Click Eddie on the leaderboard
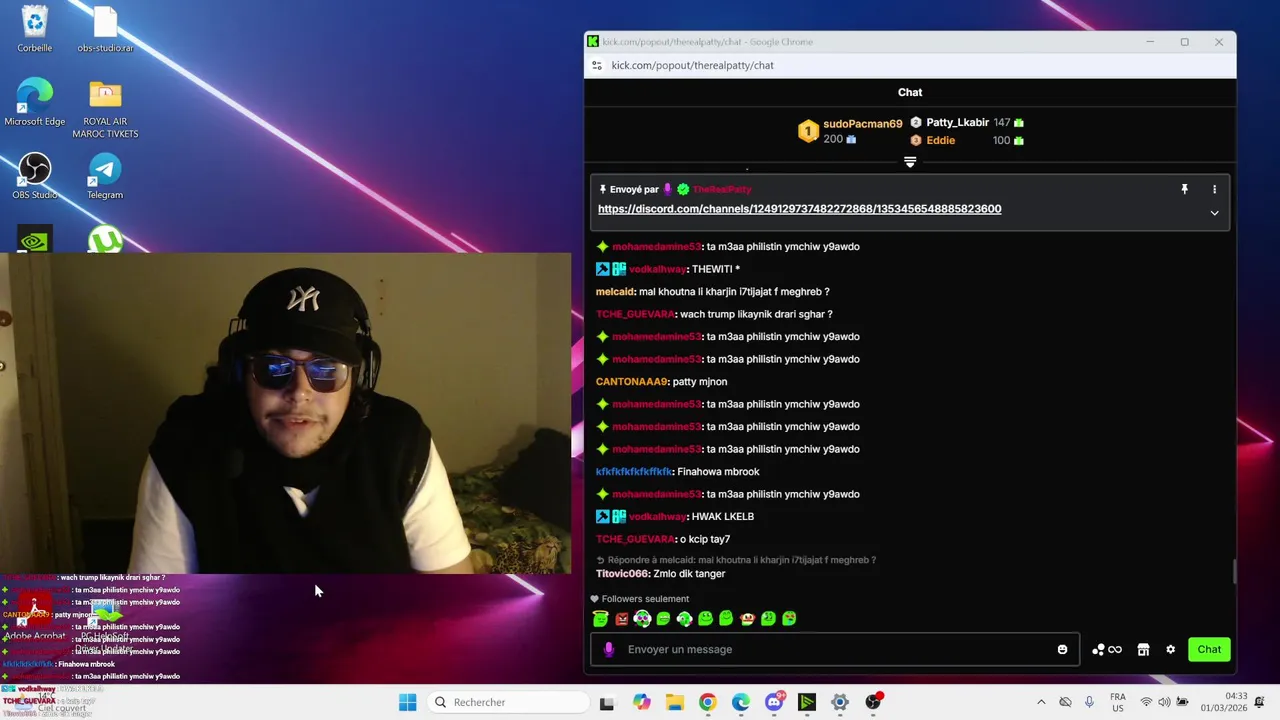Image resolution: width=1280 pixels, height=720 pixels. pyautogui.click(x=940, y=140)
